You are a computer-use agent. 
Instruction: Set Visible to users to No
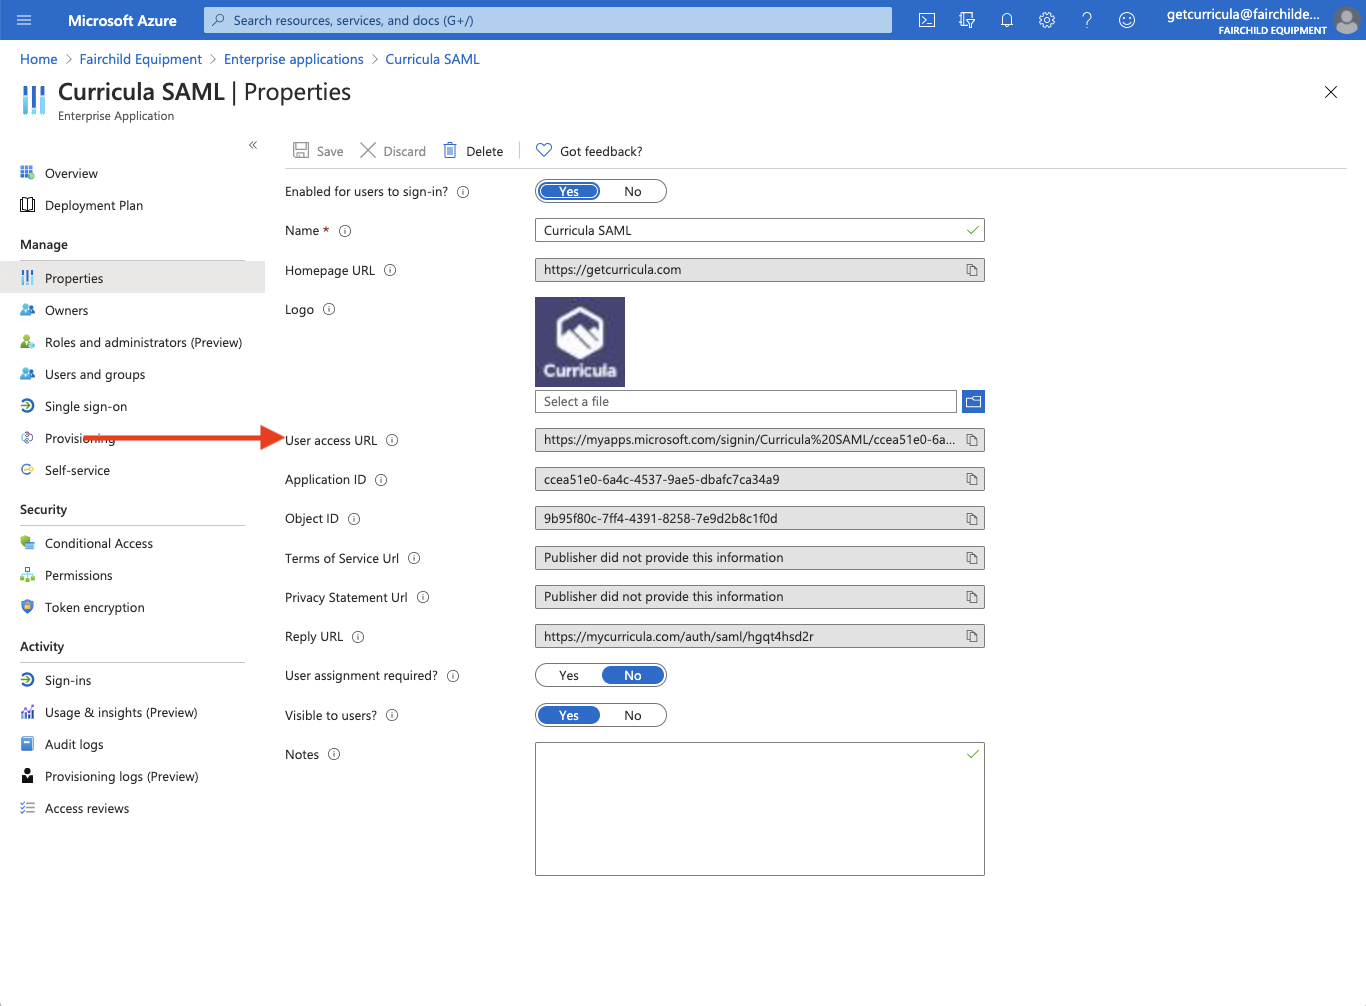(633, 715)
